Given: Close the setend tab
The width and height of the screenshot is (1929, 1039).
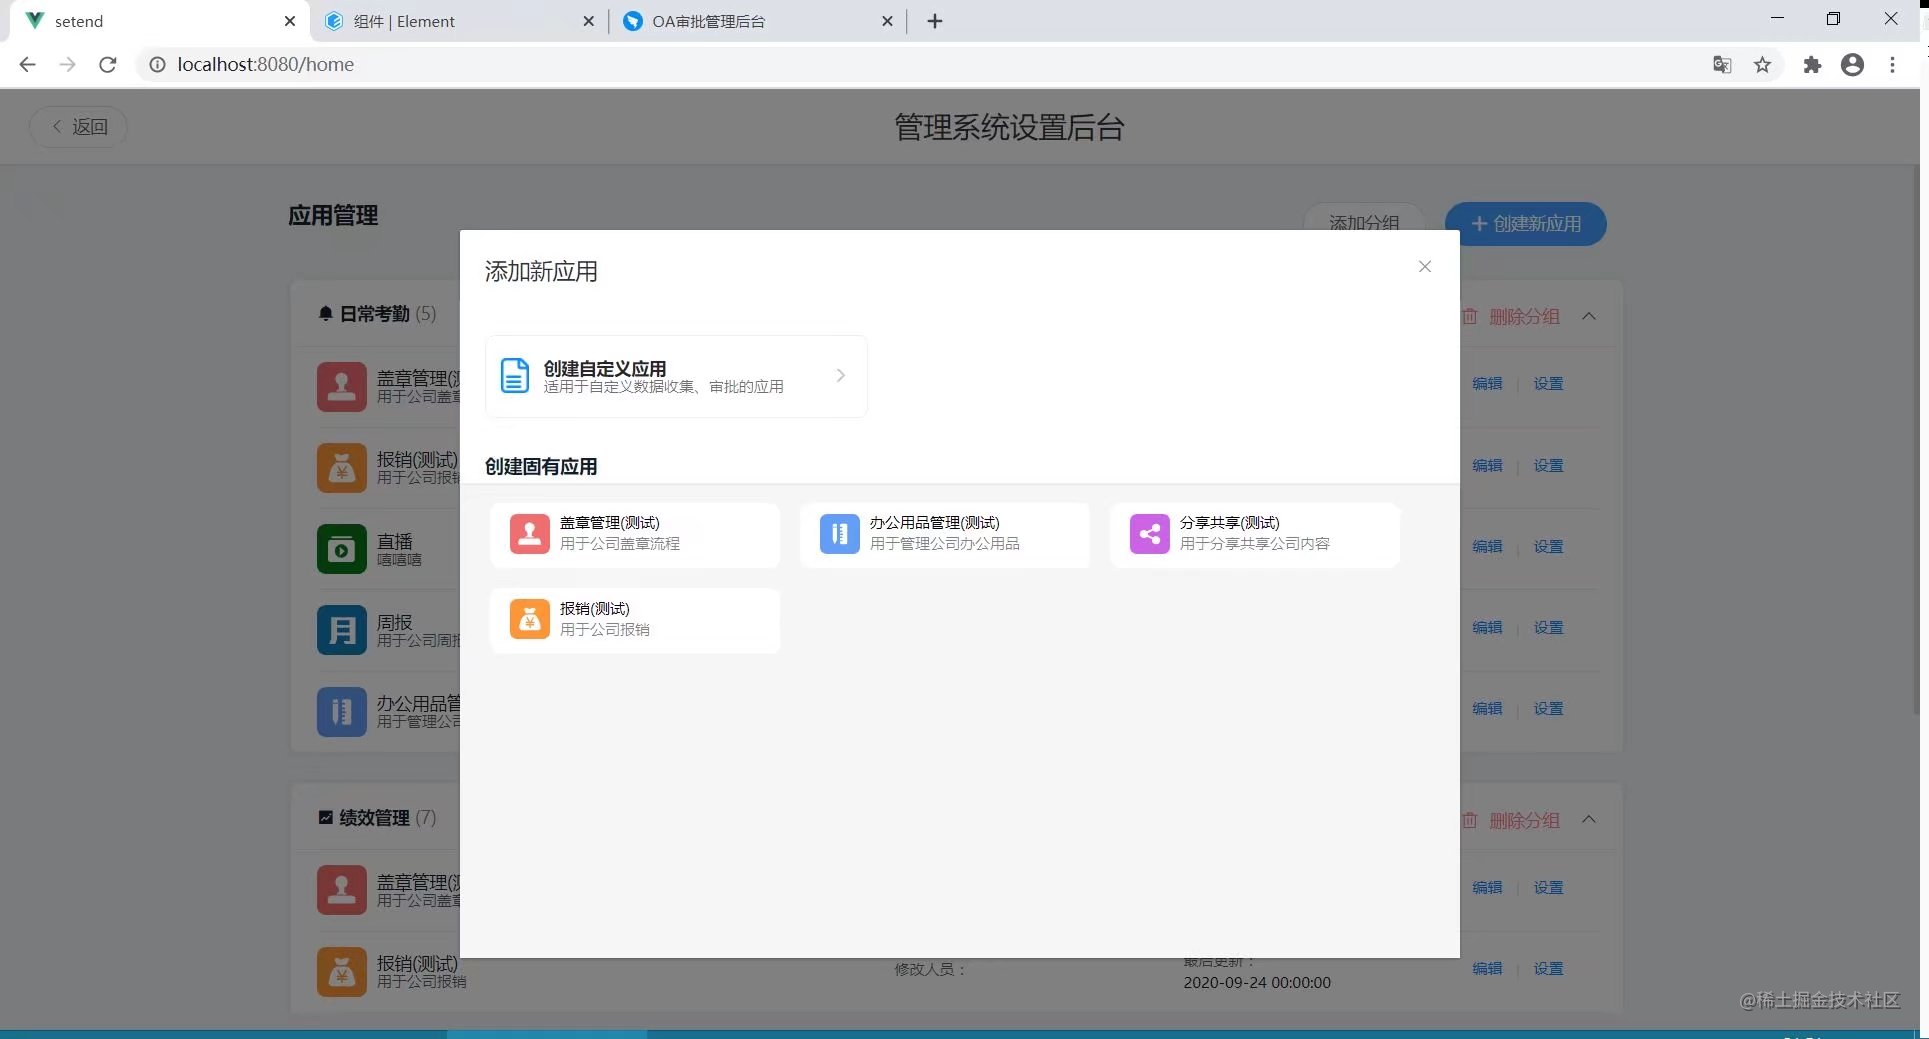Looking at the screenshot, I should click(290, 21).
